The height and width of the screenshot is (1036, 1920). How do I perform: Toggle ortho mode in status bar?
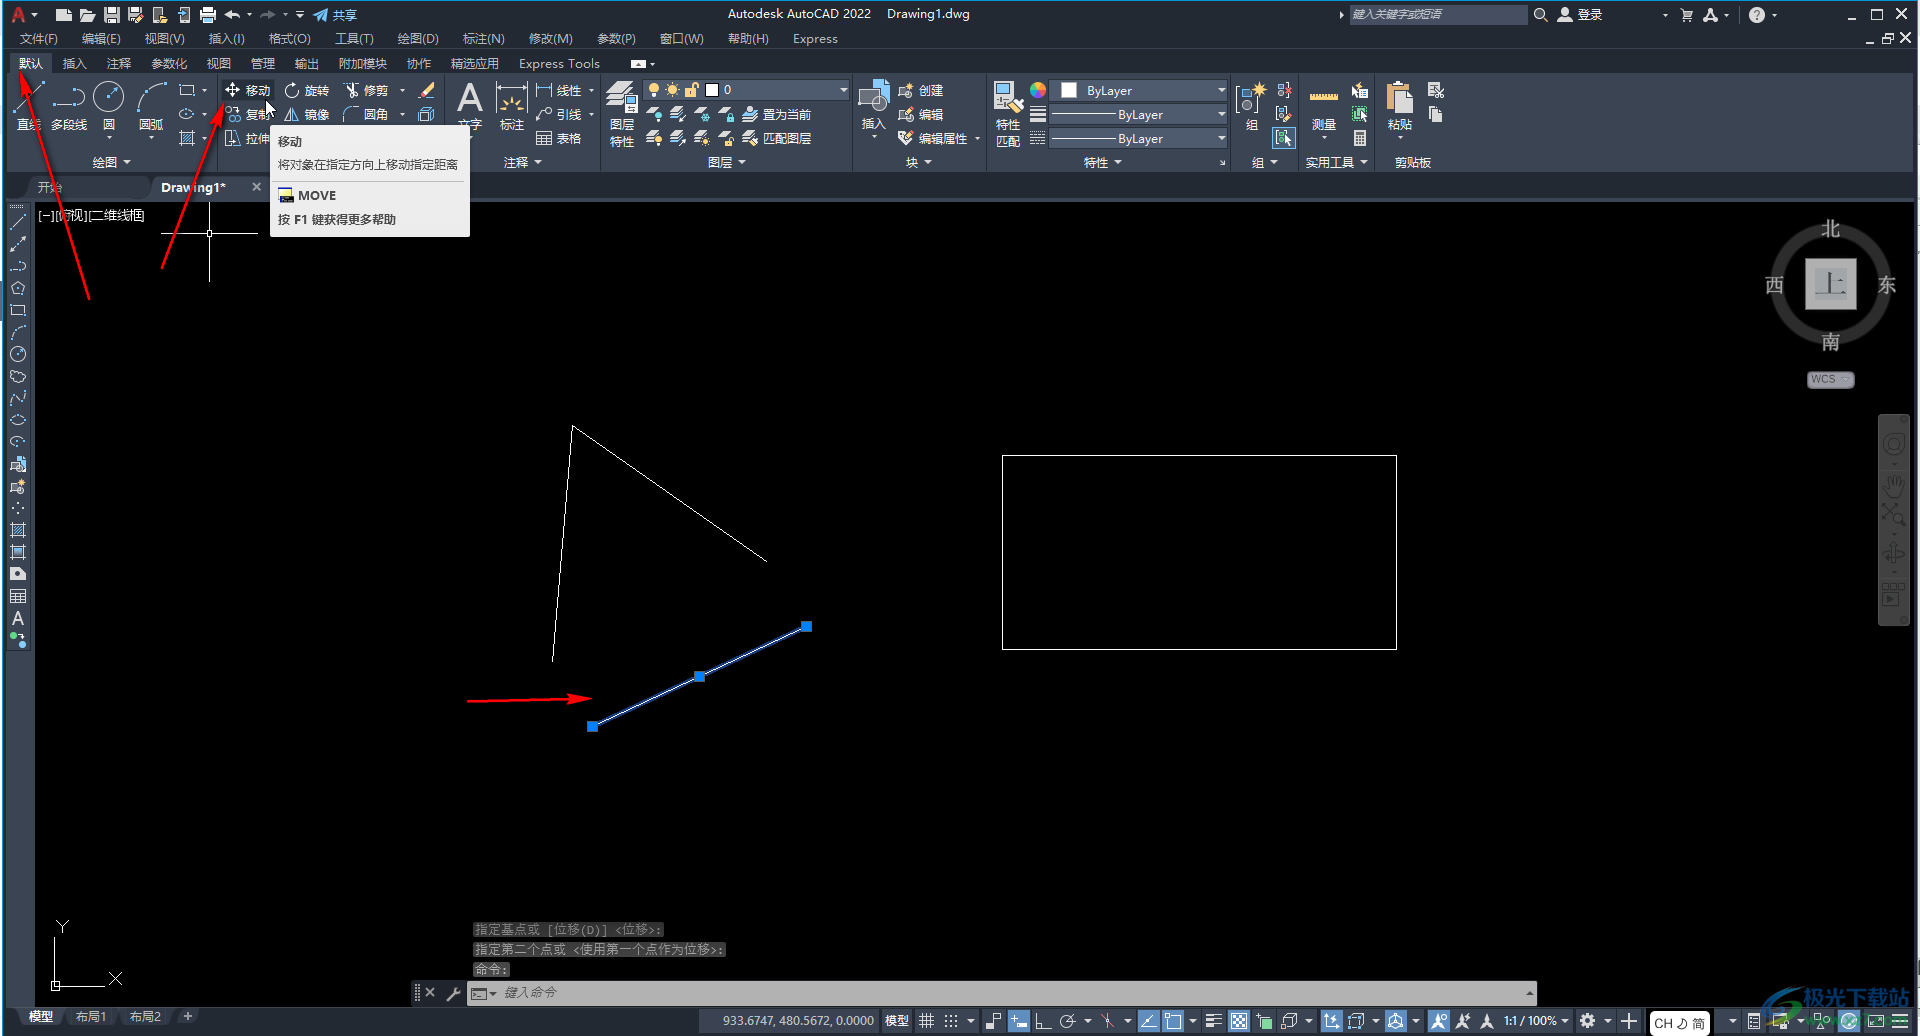tap(1042, 1021)
